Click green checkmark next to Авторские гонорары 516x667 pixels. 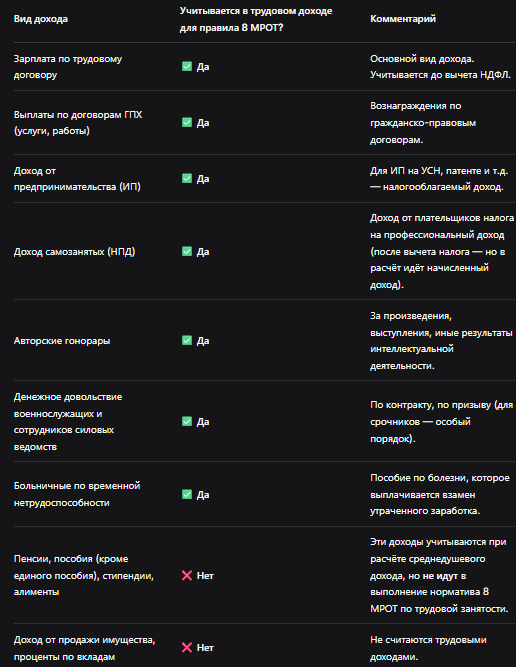[187, 340]
